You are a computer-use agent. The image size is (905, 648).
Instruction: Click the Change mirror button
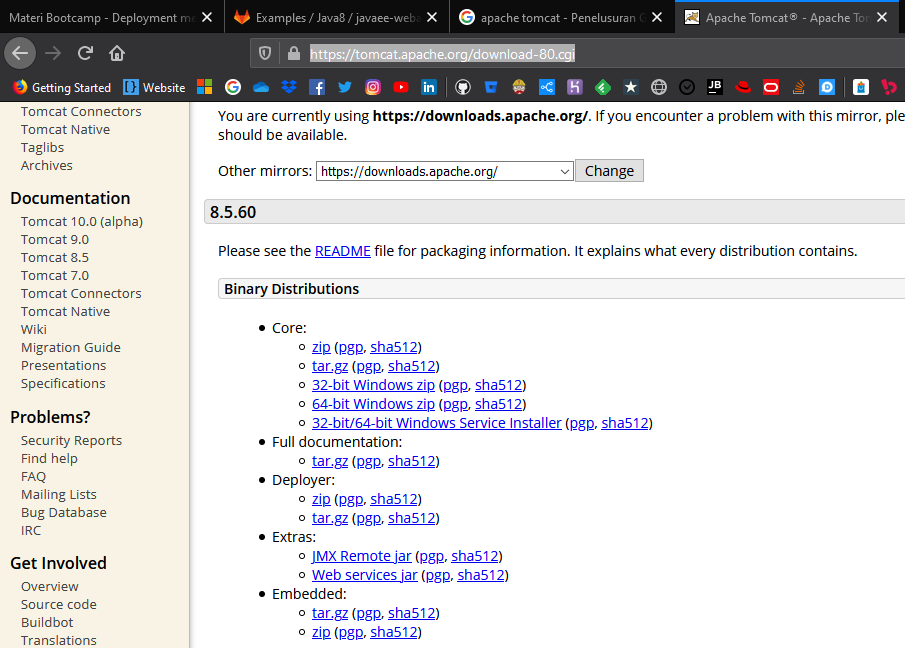point(609,171)
